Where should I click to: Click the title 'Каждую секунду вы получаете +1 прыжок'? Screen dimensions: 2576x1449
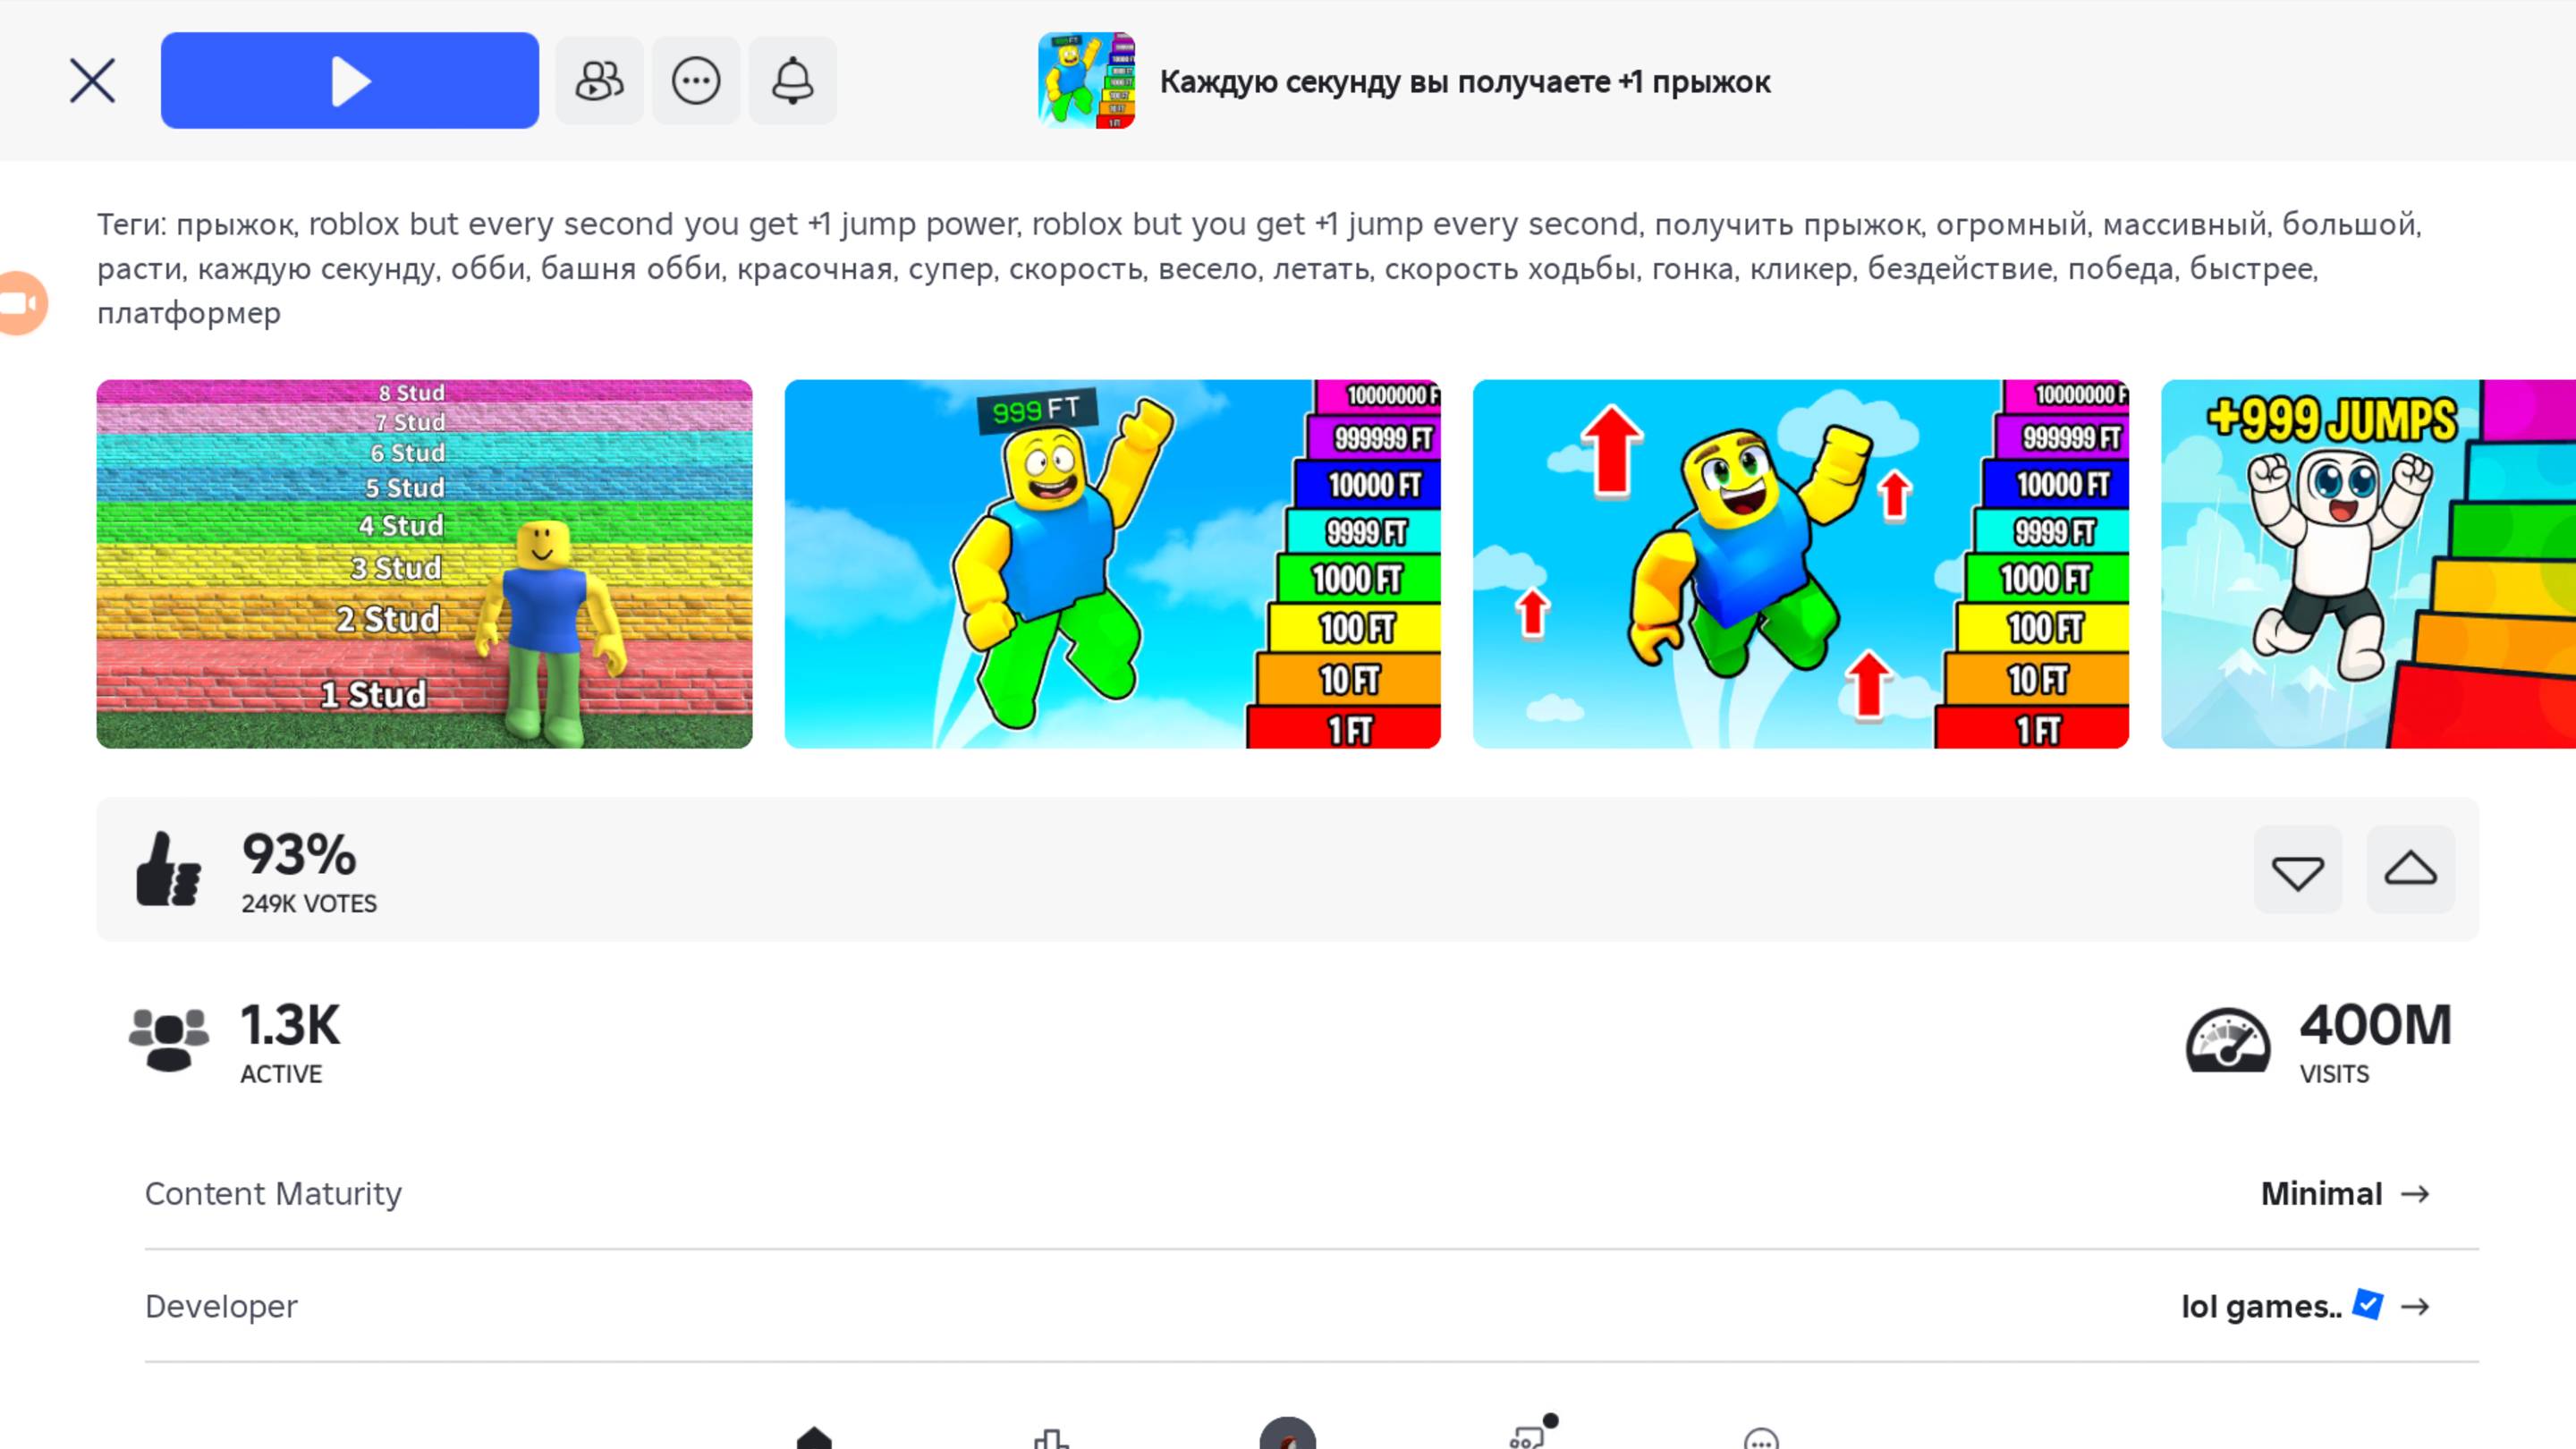[1465, 82]
